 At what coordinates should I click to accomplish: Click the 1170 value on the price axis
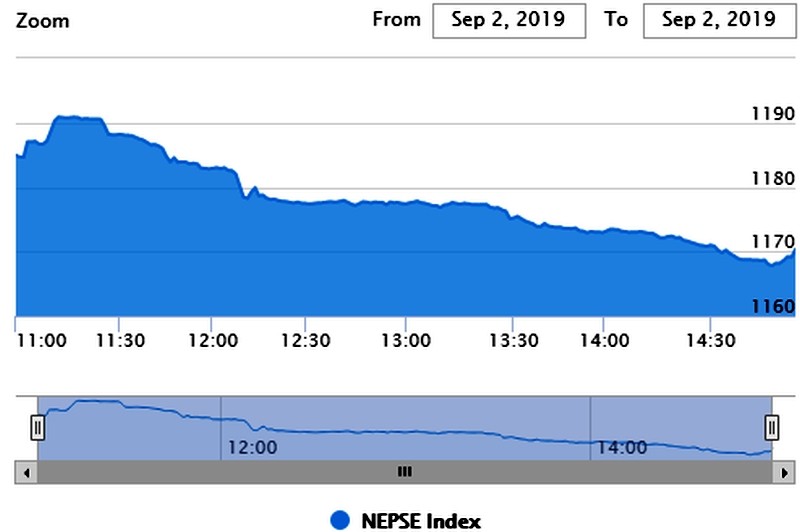[x=772, y=242]
